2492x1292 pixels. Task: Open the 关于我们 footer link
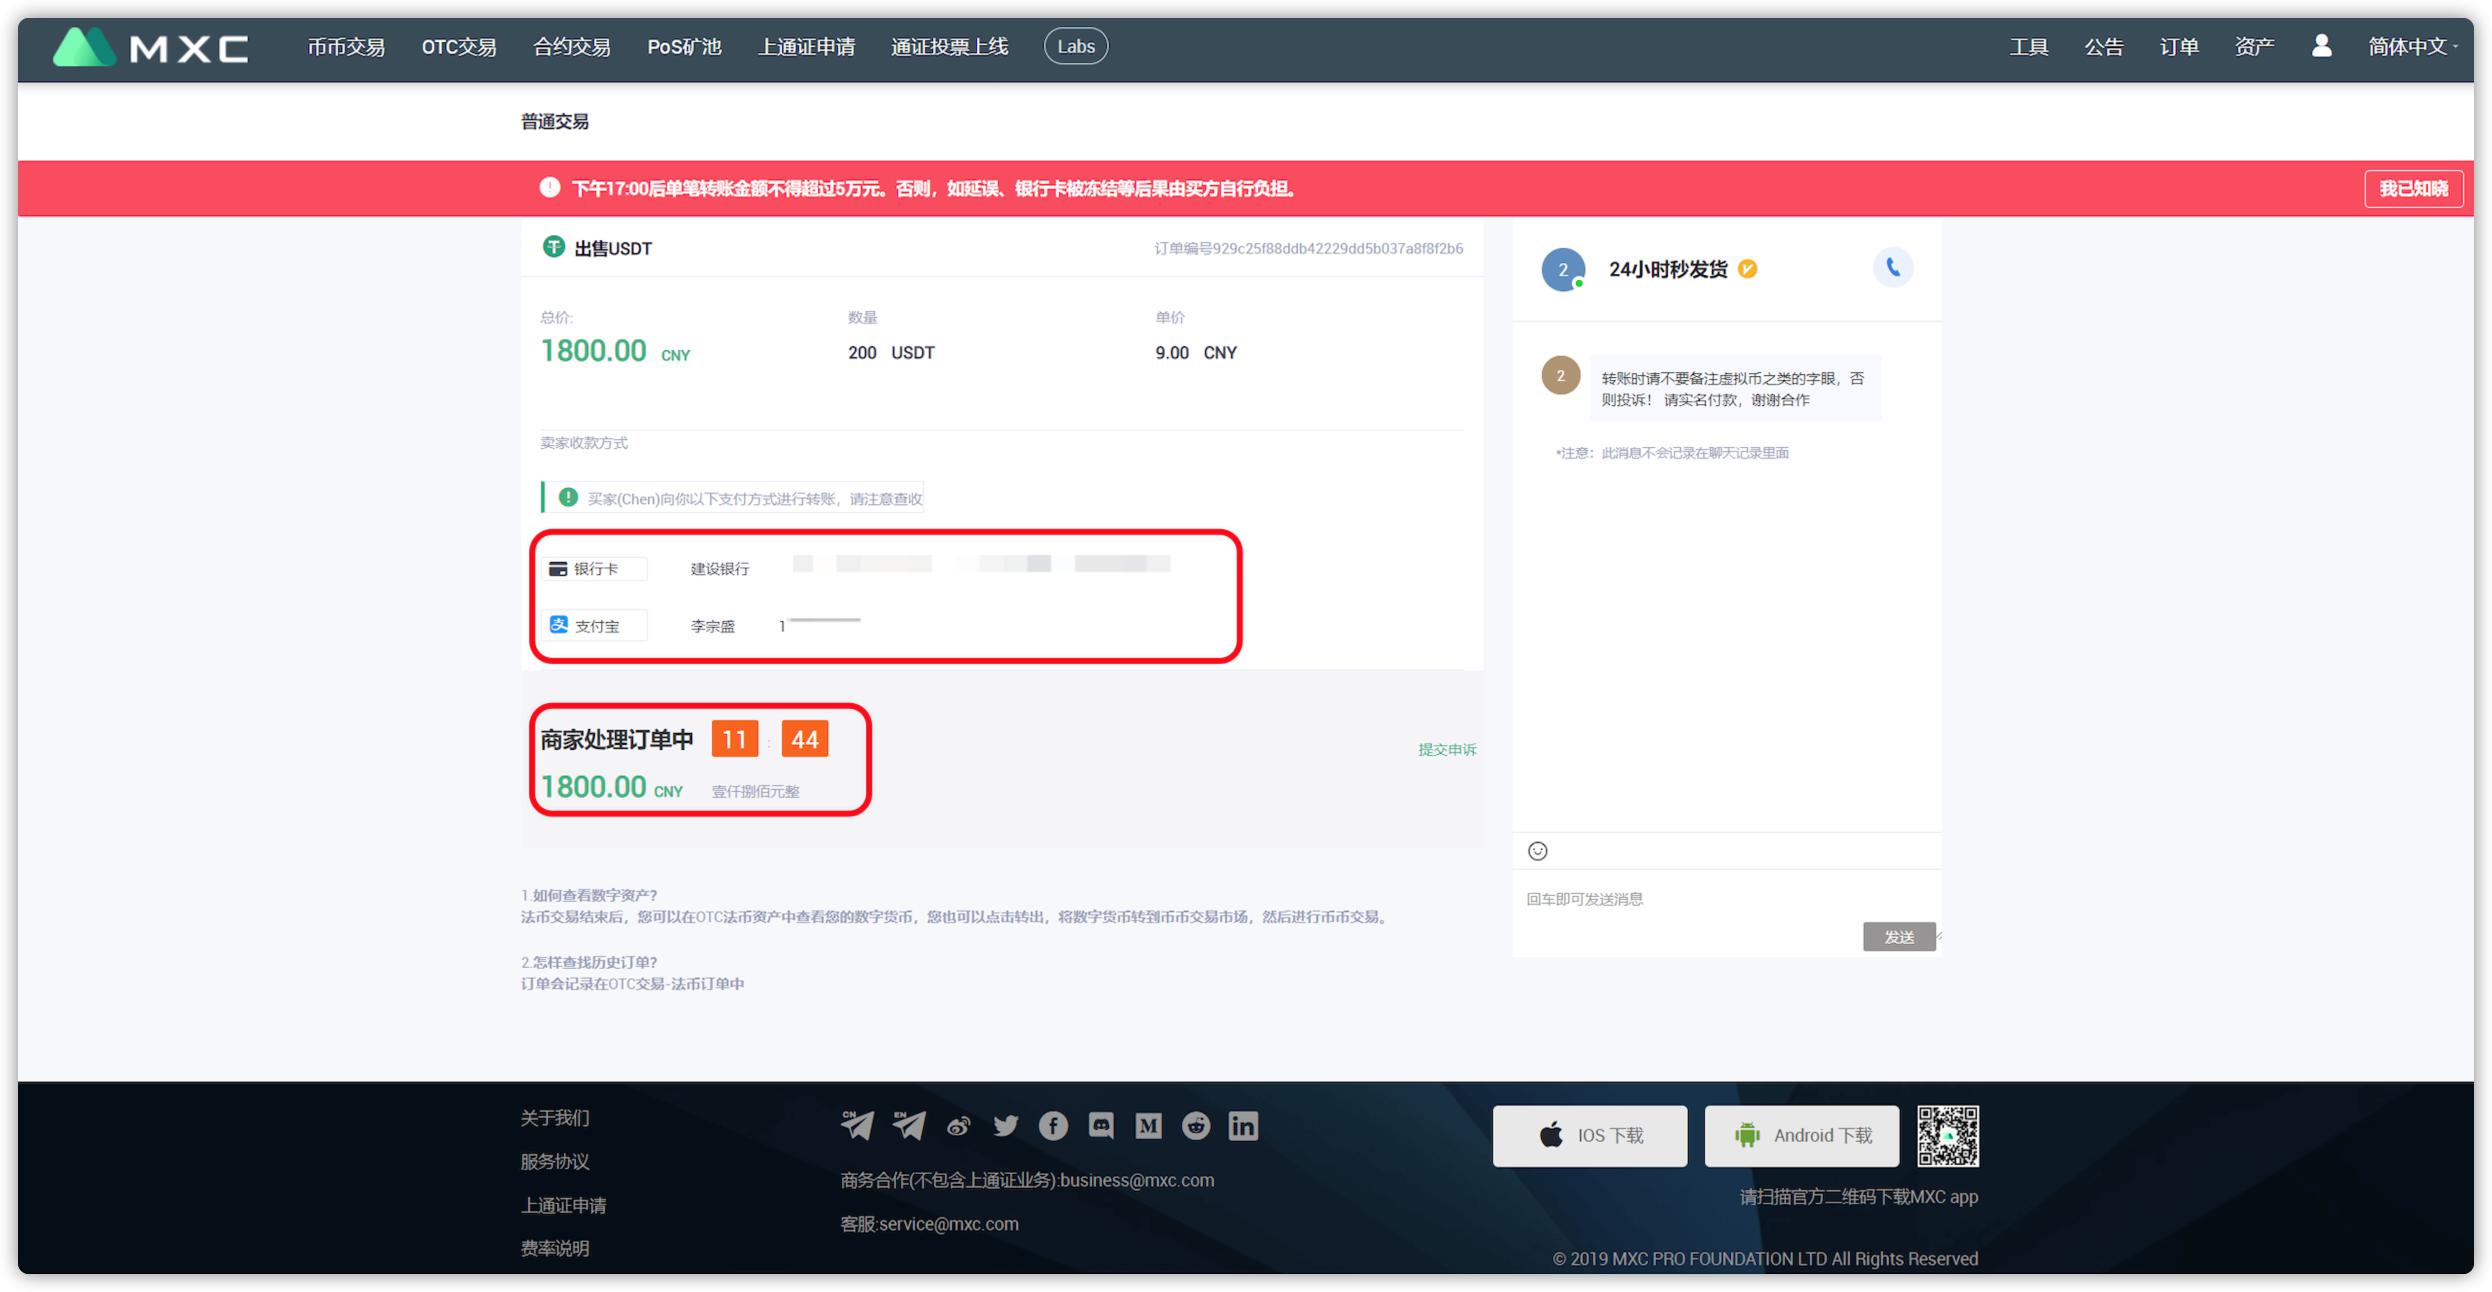(x=555, y=1117)
